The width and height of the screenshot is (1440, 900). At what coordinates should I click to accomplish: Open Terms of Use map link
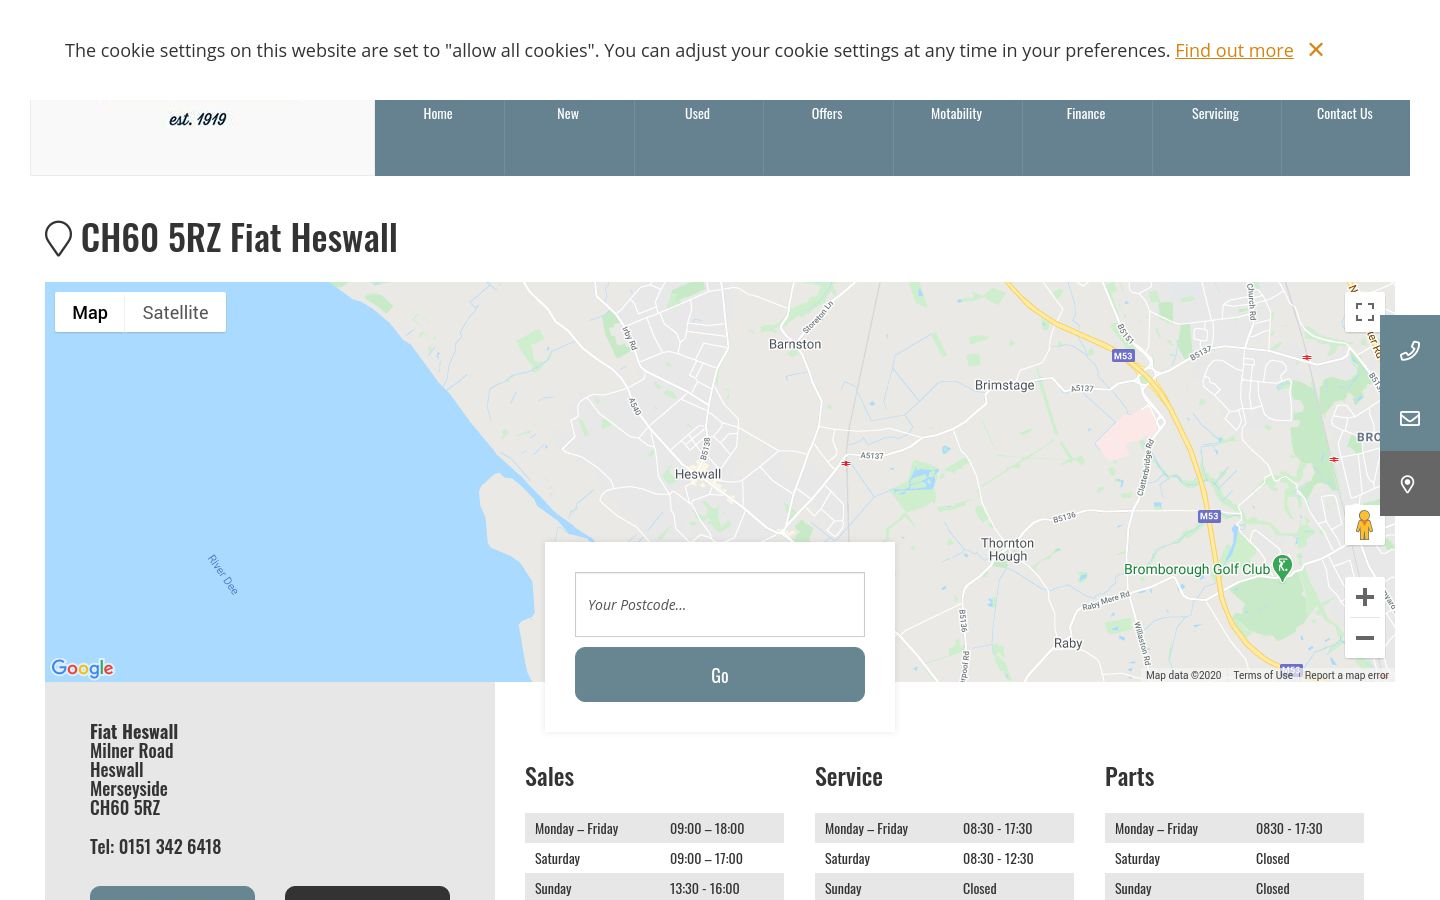1263,675
